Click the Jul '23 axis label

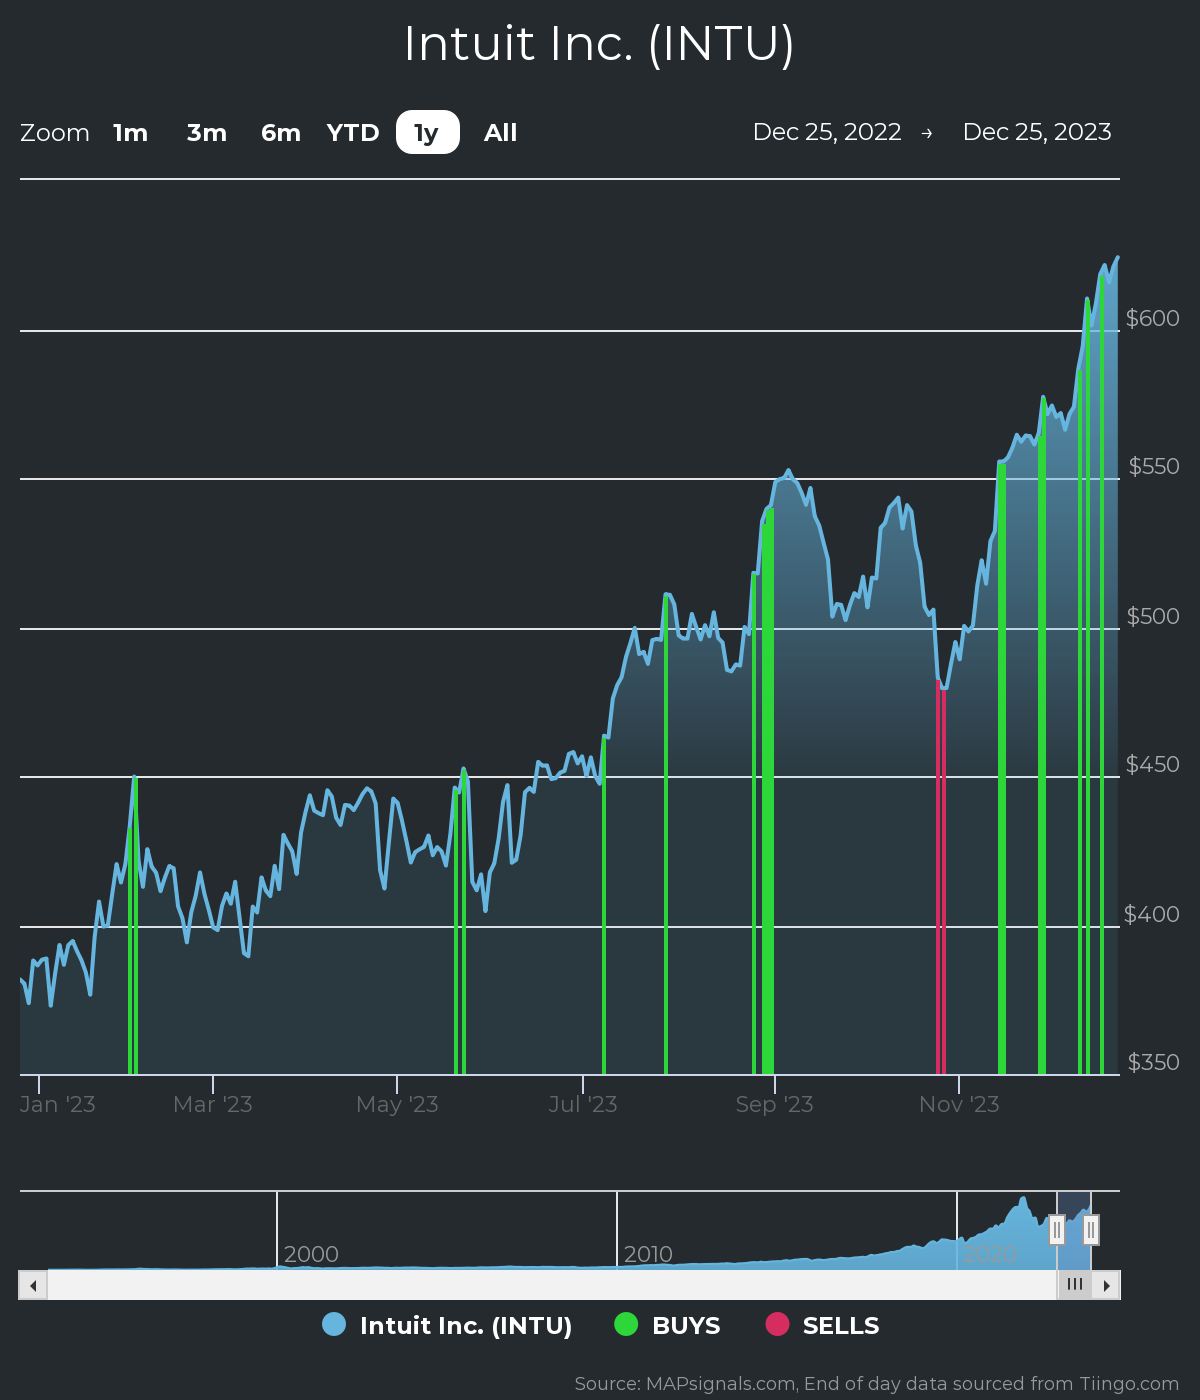[583, 1104]
